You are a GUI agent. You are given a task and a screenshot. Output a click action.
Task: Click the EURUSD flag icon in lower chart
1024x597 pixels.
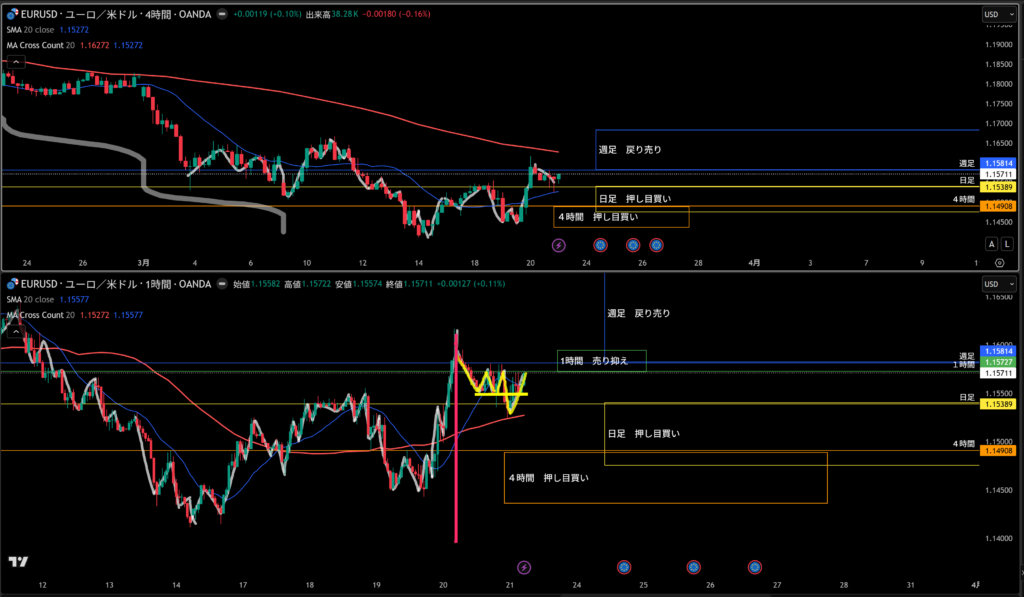click(12, 284)
